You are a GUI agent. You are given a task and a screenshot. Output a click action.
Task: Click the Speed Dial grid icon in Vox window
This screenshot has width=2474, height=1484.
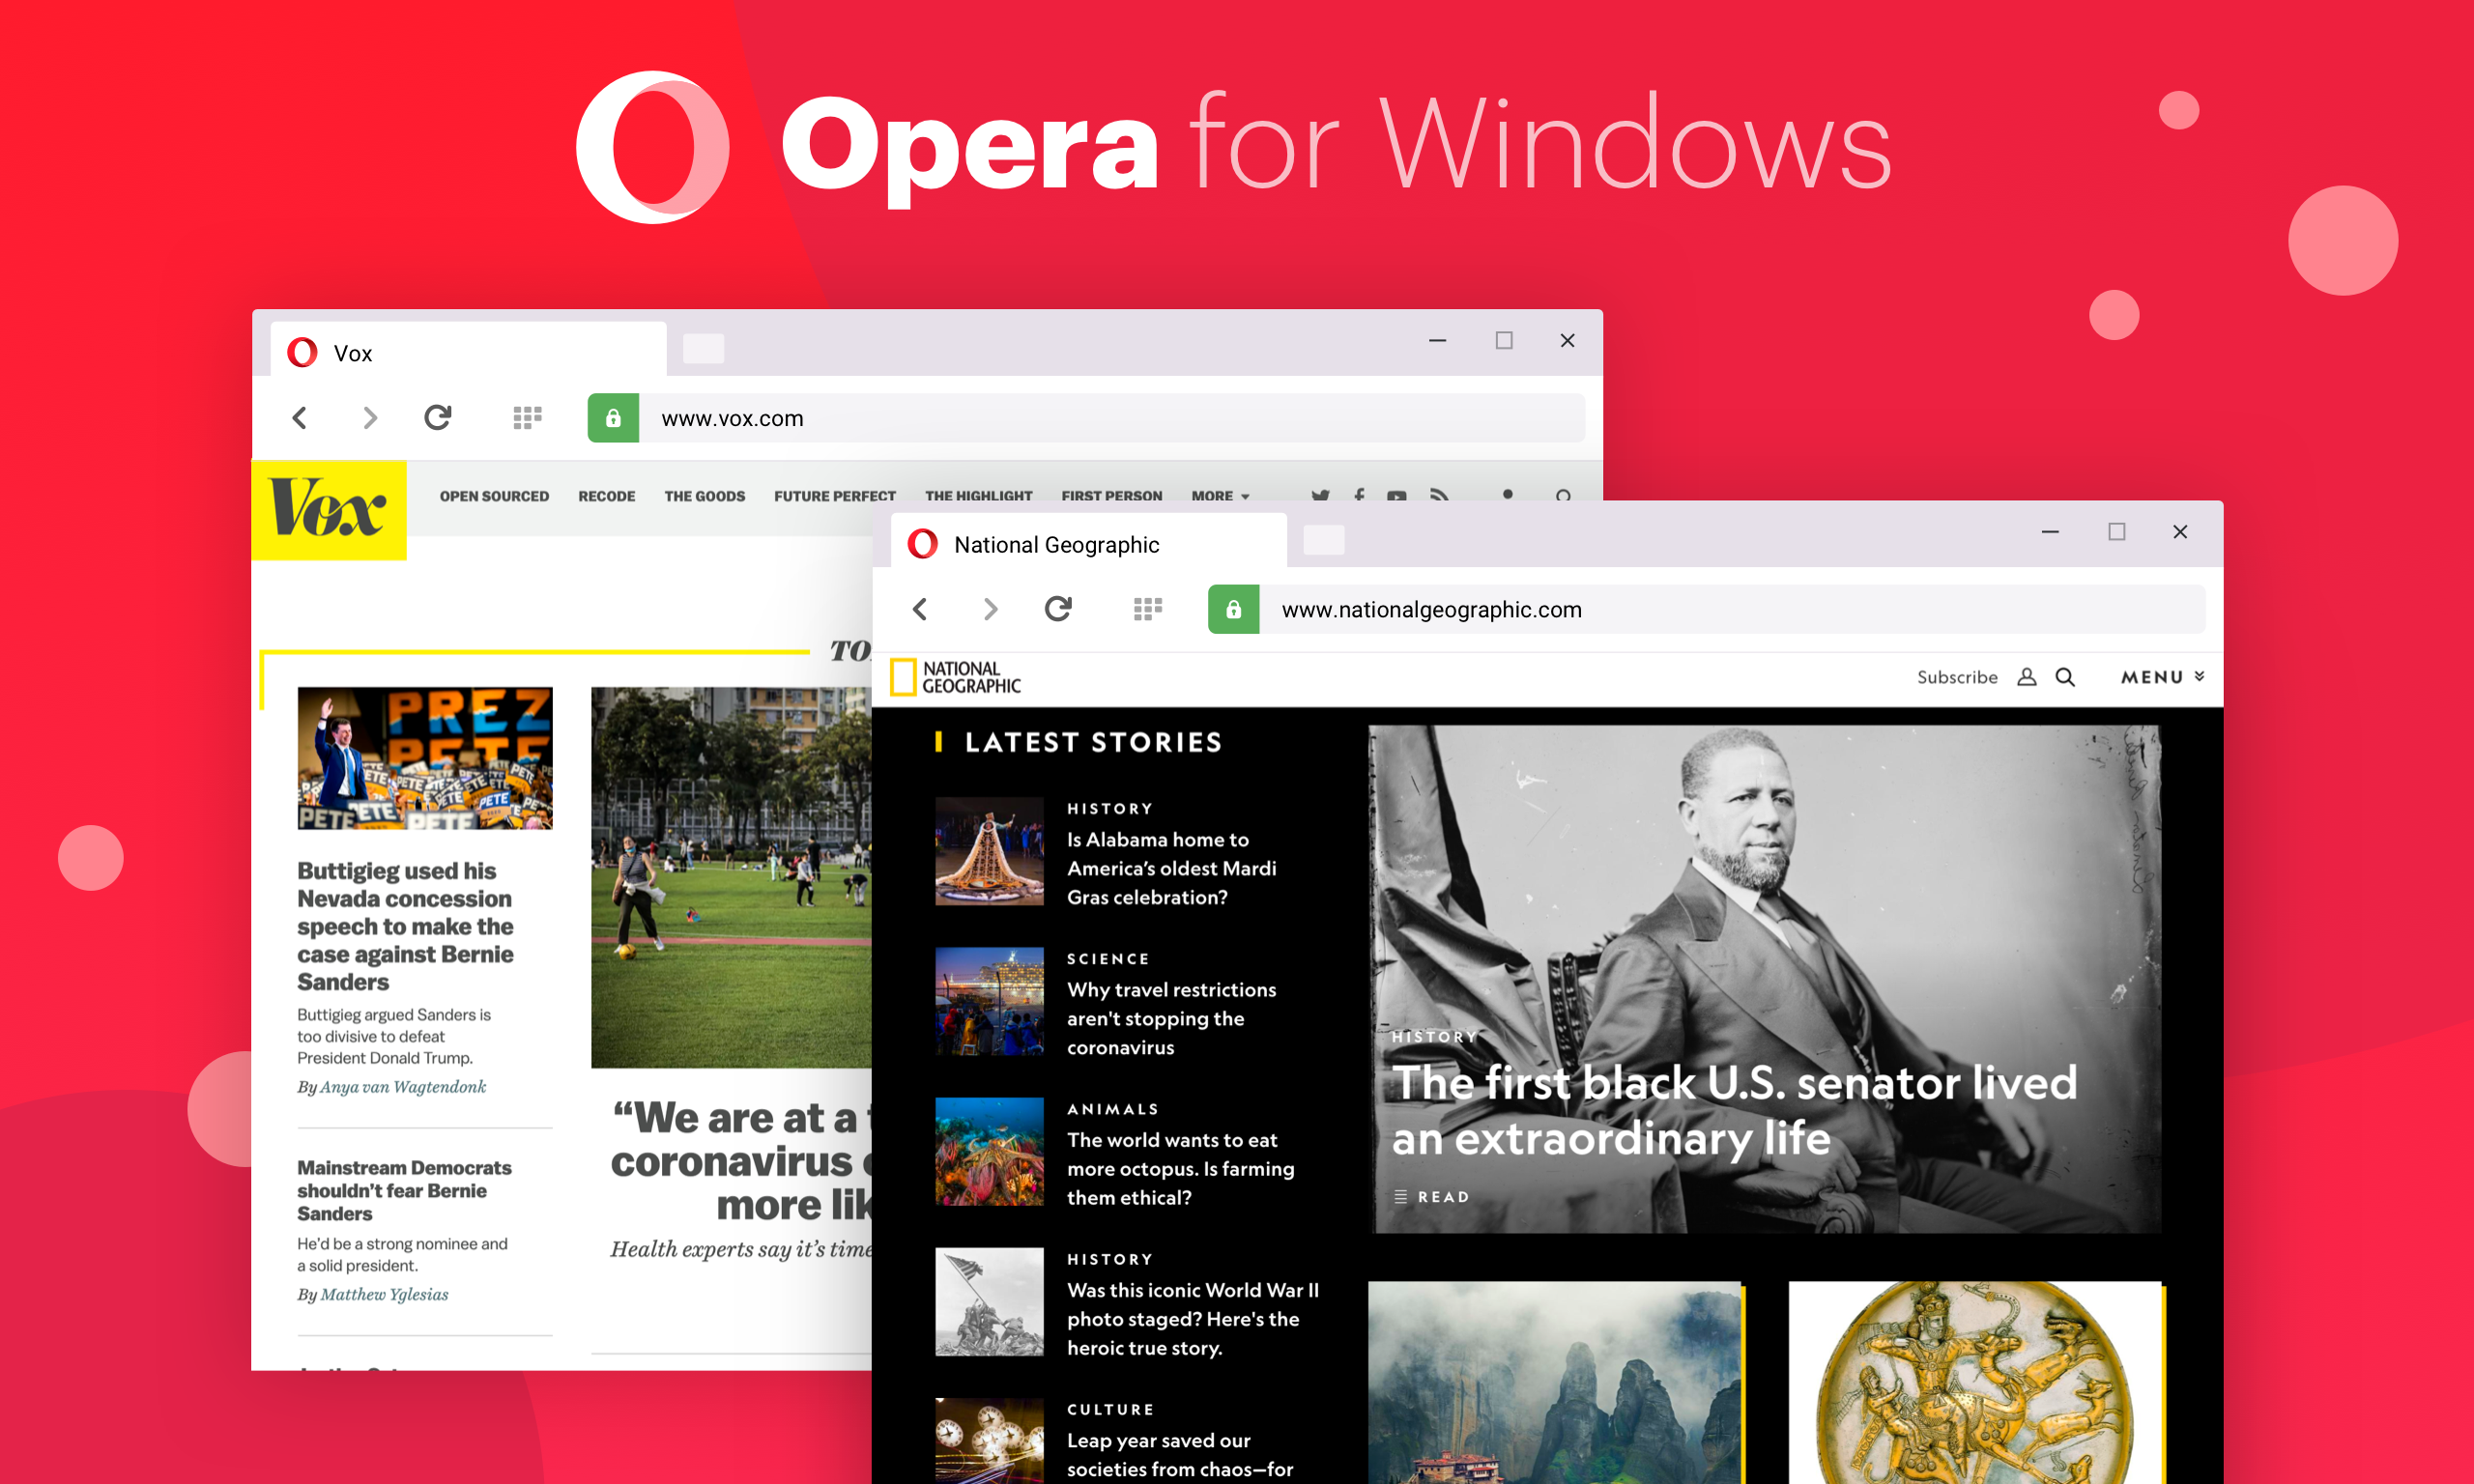point(527,418)
